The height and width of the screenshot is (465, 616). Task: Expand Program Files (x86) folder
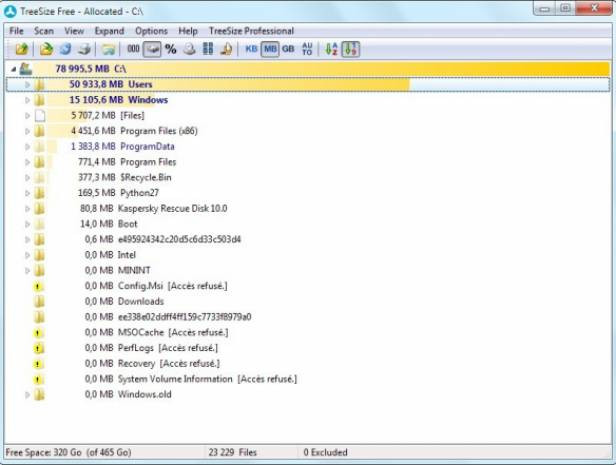(27, 131)
